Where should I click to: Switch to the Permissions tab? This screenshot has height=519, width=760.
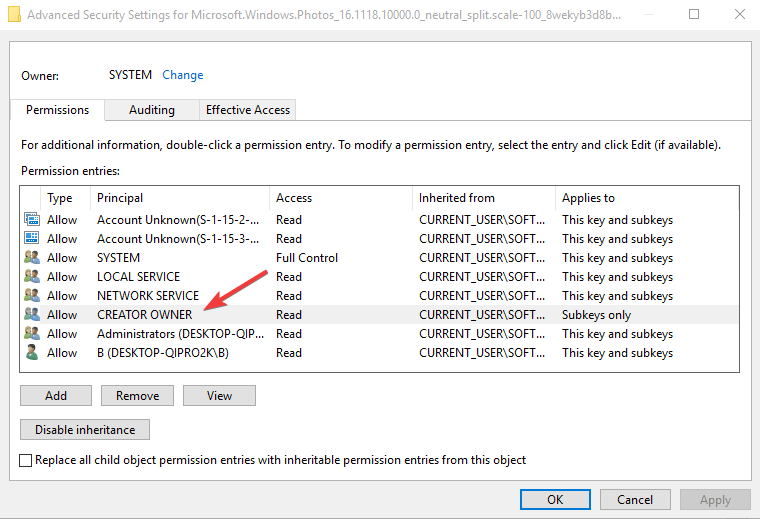click(x=57, y=110)
